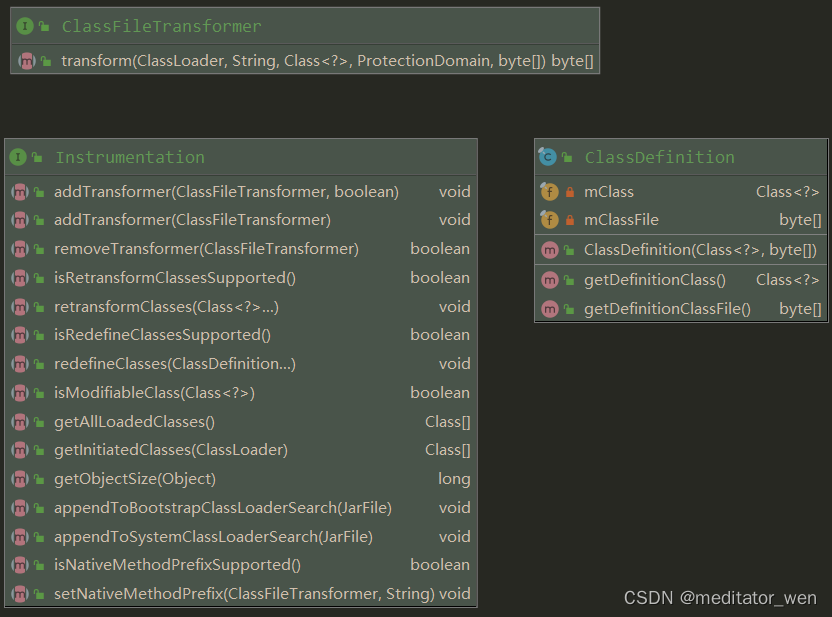Click the method icon of getObjectSize(Object)

click(x=20, y=479)
